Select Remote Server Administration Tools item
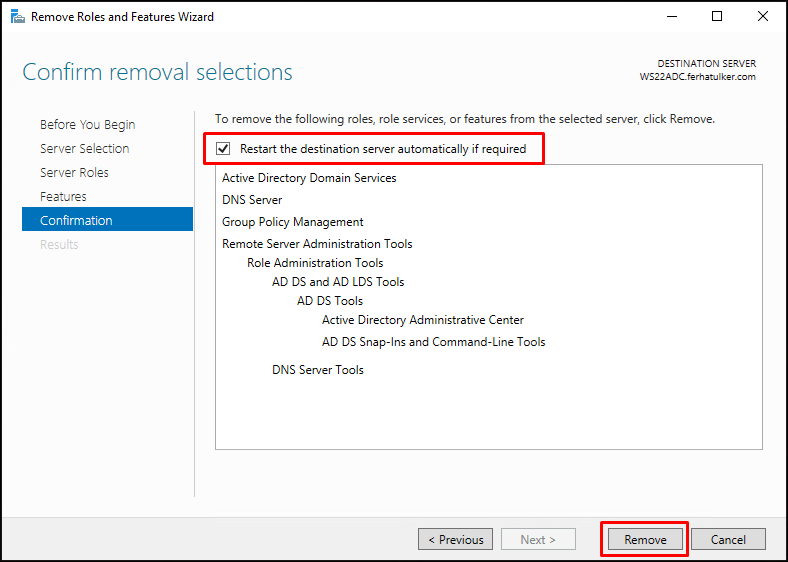Image resolution: width=788 pixels, height=562 pixels. 317,244
